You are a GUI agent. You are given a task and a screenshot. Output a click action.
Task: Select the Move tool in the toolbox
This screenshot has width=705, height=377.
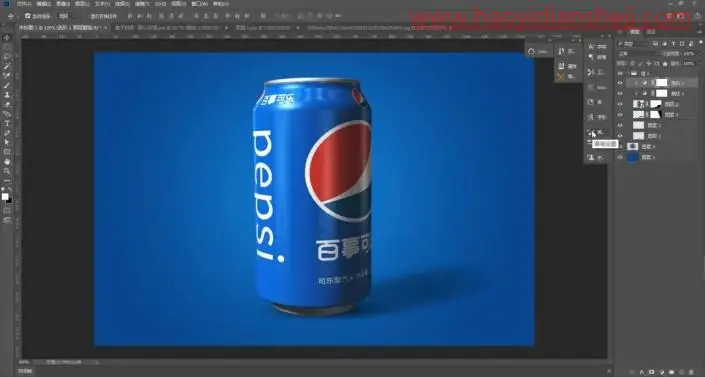[7, 38]
